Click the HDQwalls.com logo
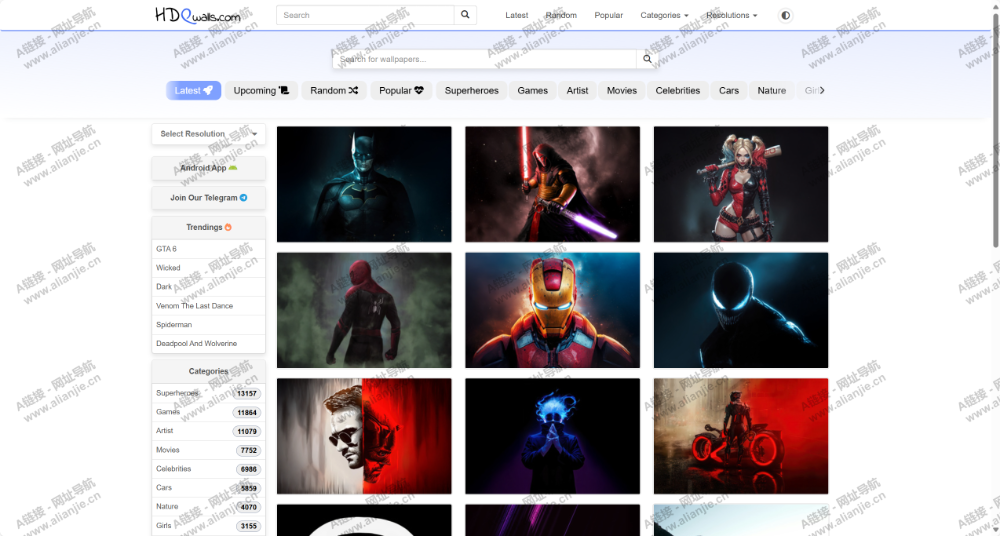Image resolution: width=1000 pixels, height=536 pixels. point(198,15)
